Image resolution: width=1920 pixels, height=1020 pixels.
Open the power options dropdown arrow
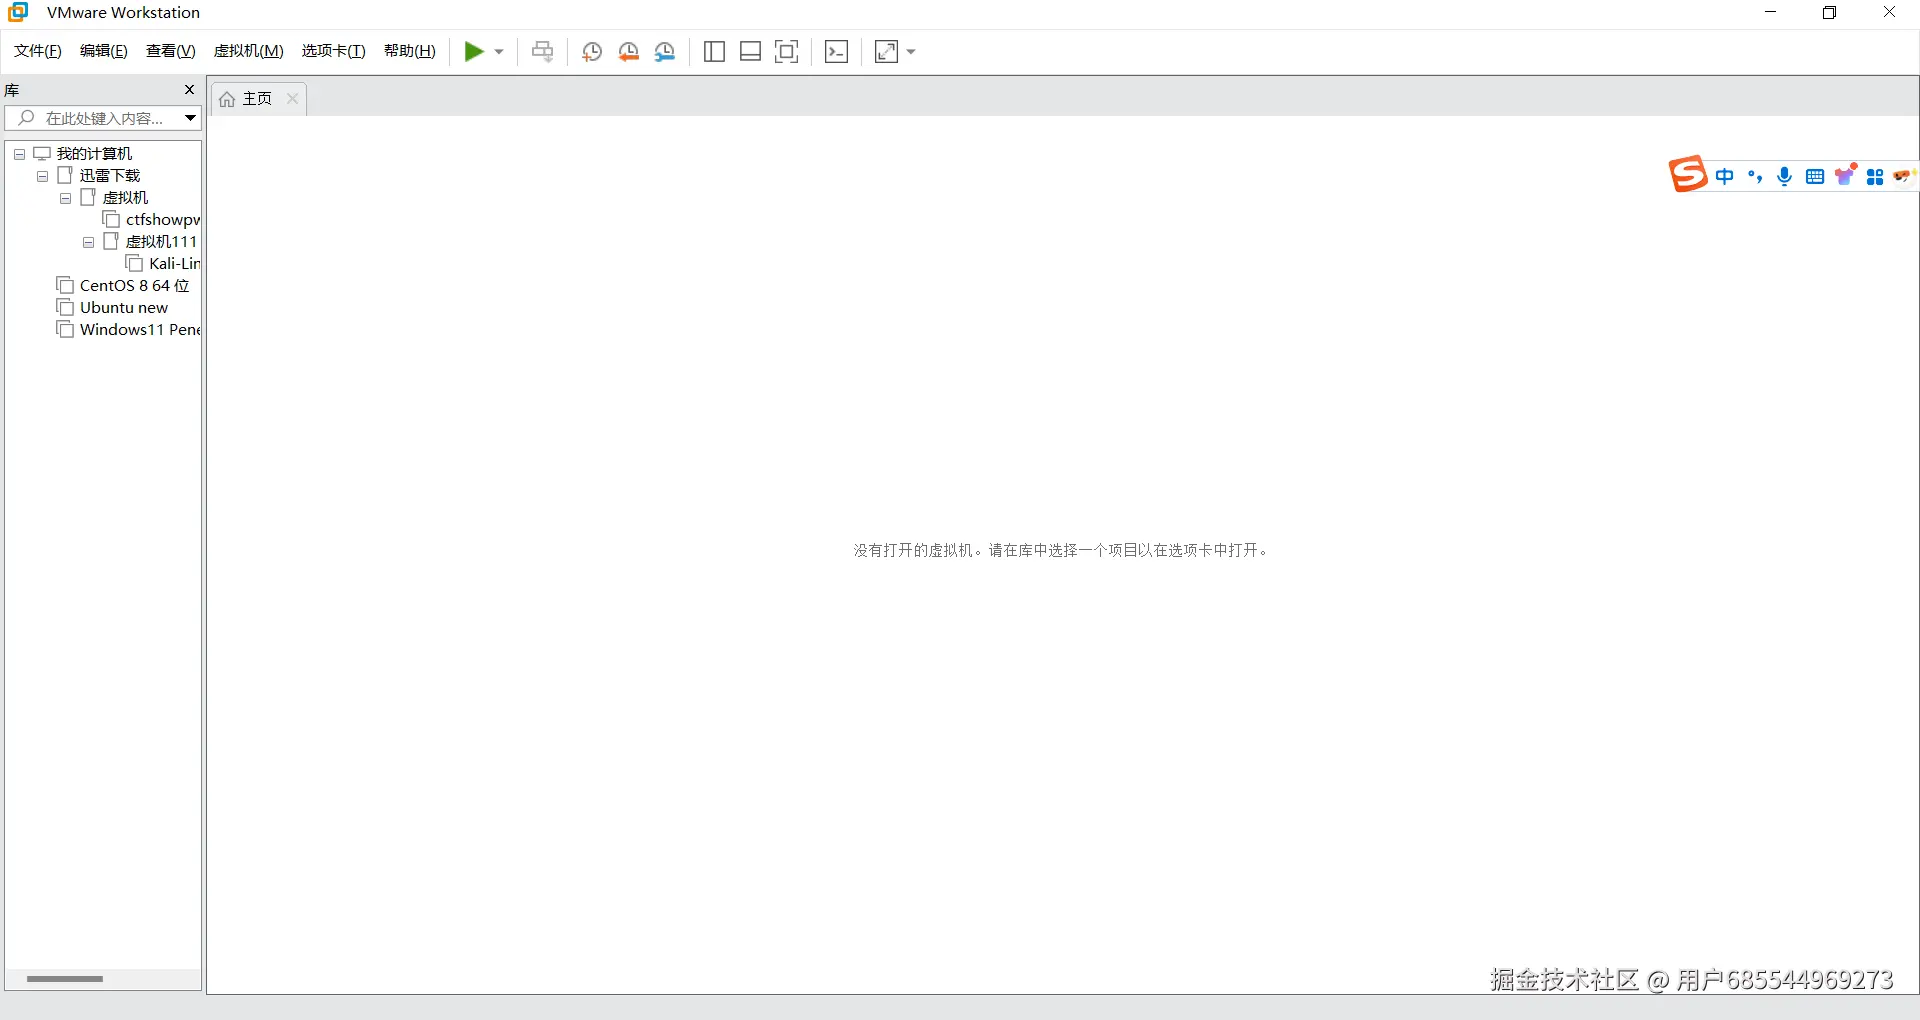pyautogui.click(x=499, y=52)
